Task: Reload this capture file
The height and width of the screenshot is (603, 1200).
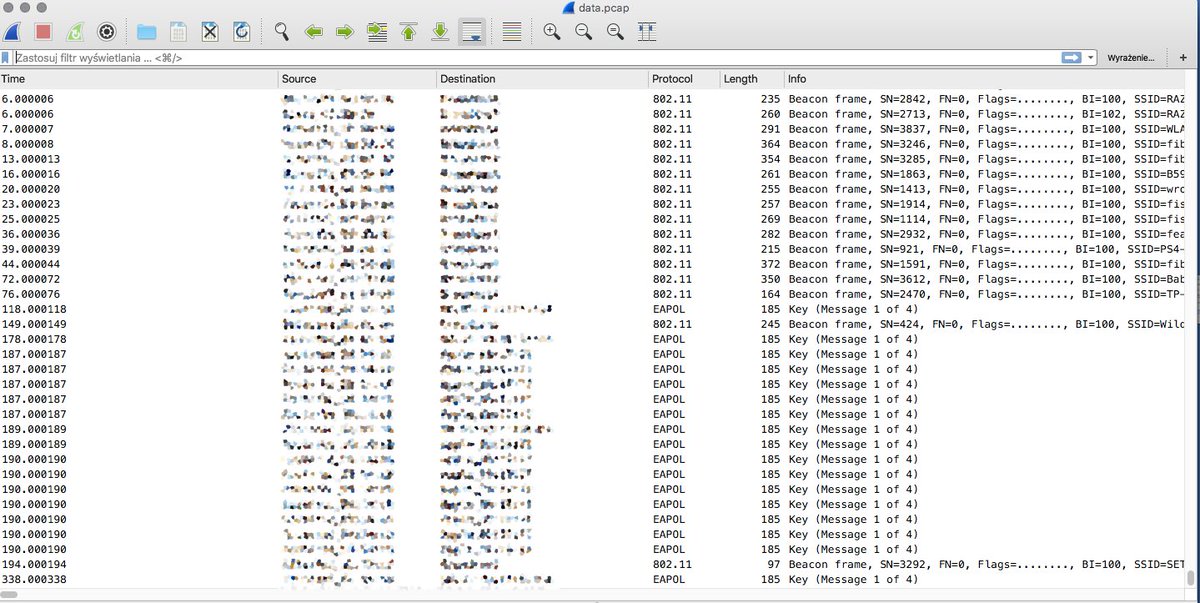Action: [x=242, y=32]
